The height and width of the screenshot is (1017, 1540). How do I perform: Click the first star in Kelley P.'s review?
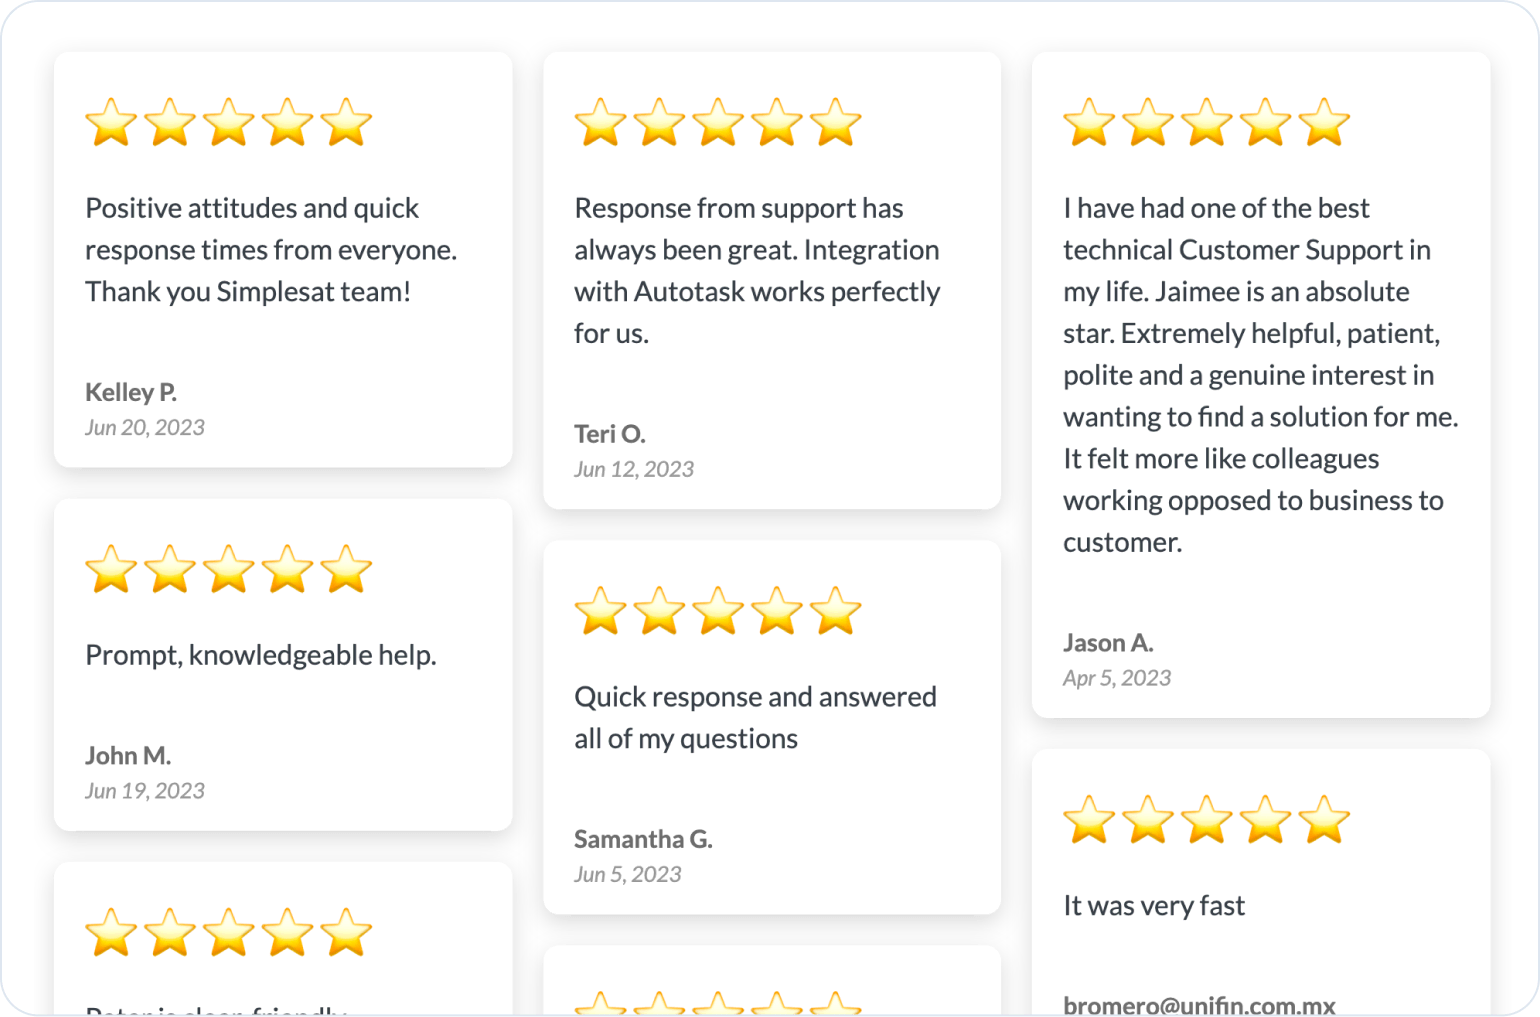click(x=111, y=122)
